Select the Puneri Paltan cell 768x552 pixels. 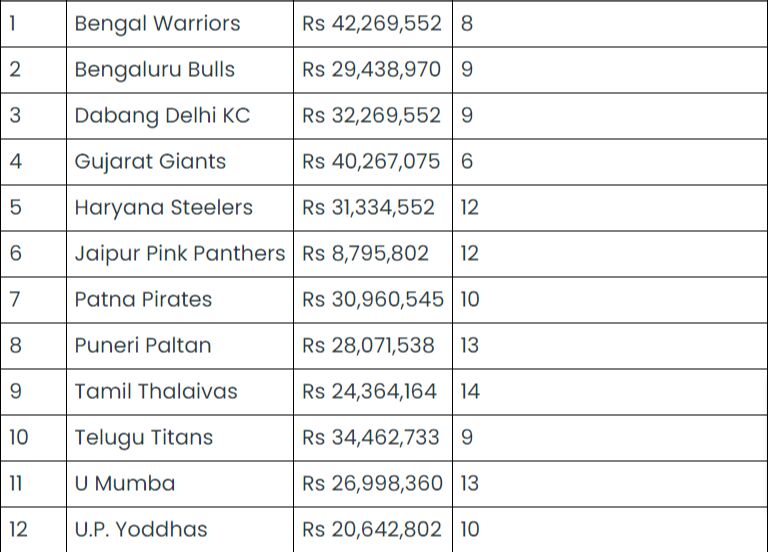(143, 345)
